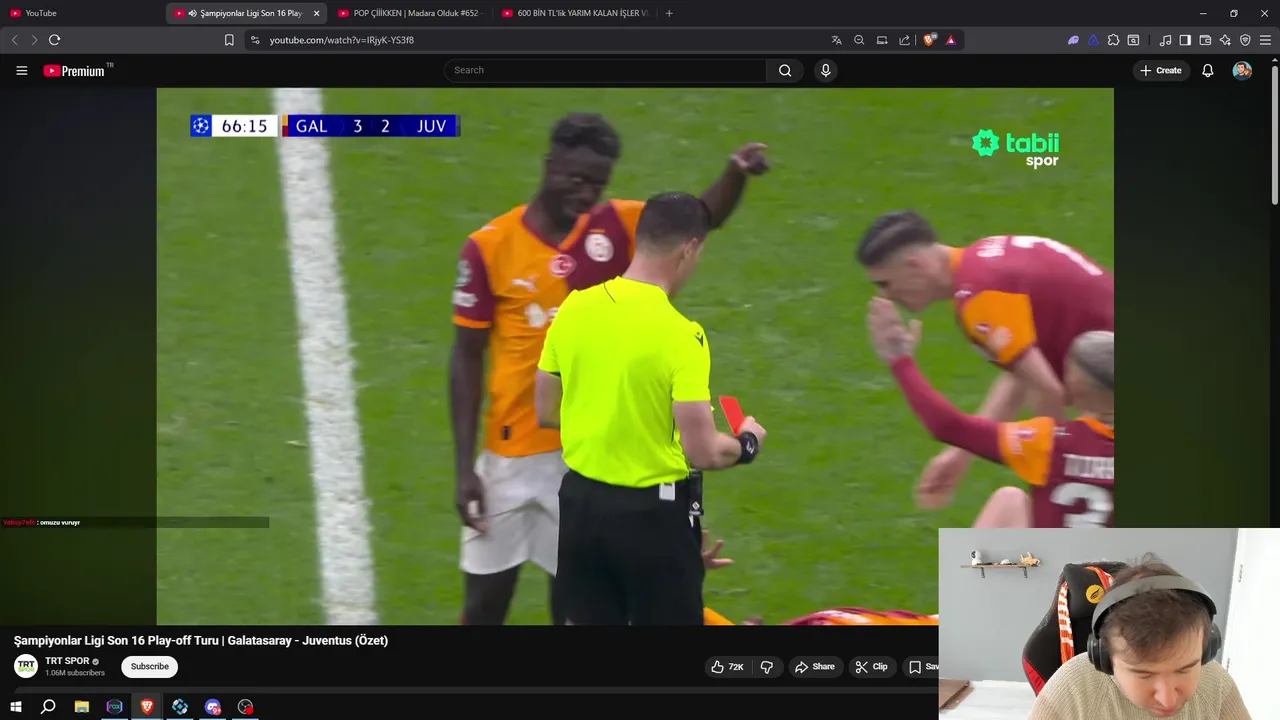Open Nox app in taskbar

(114, 707)
